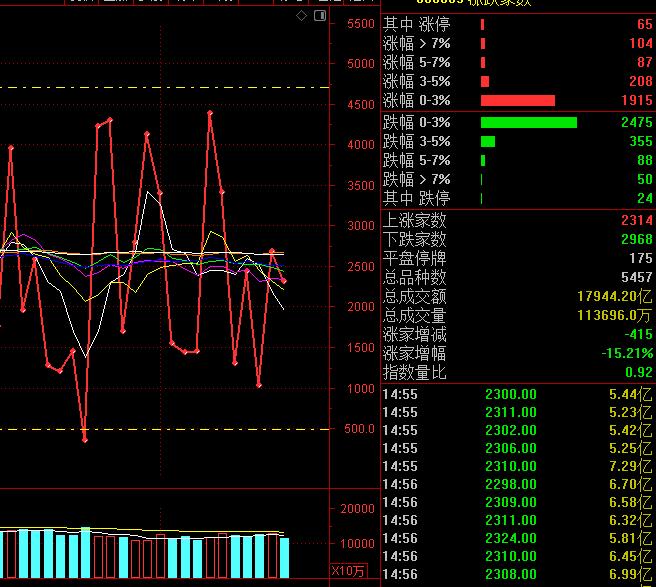This screenshot has width=656, height=587.
Task: Click the declining count 2968
Action: 637,239
